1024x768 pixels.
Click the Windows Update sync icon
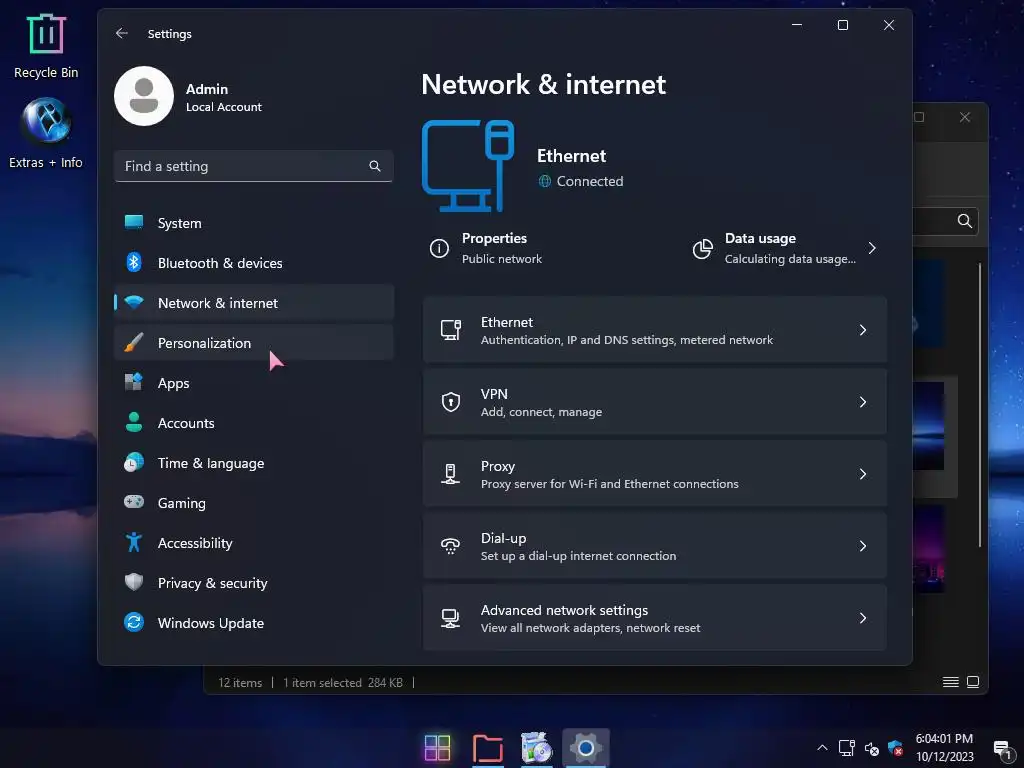pyautogui.click(x=134, y=622)
